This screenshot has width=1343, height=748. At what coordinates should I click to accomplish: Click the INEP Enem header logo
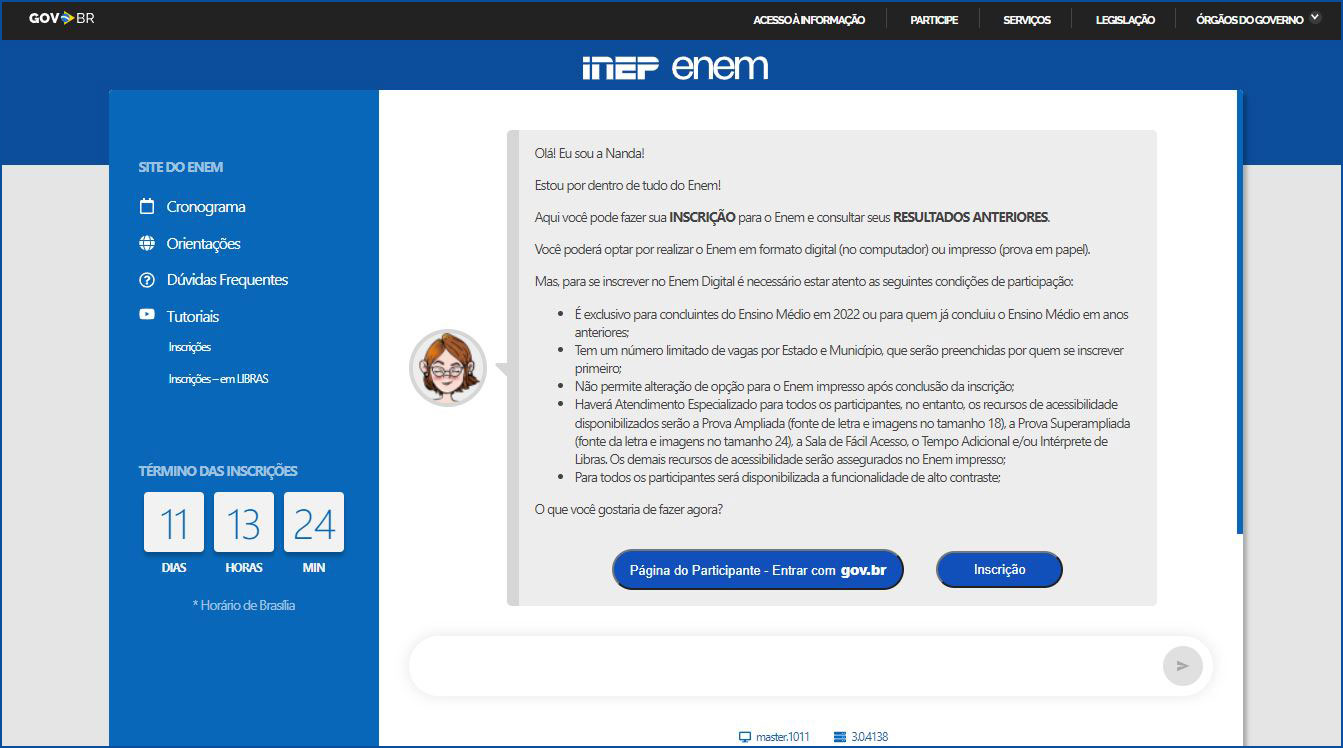(675, 67)
